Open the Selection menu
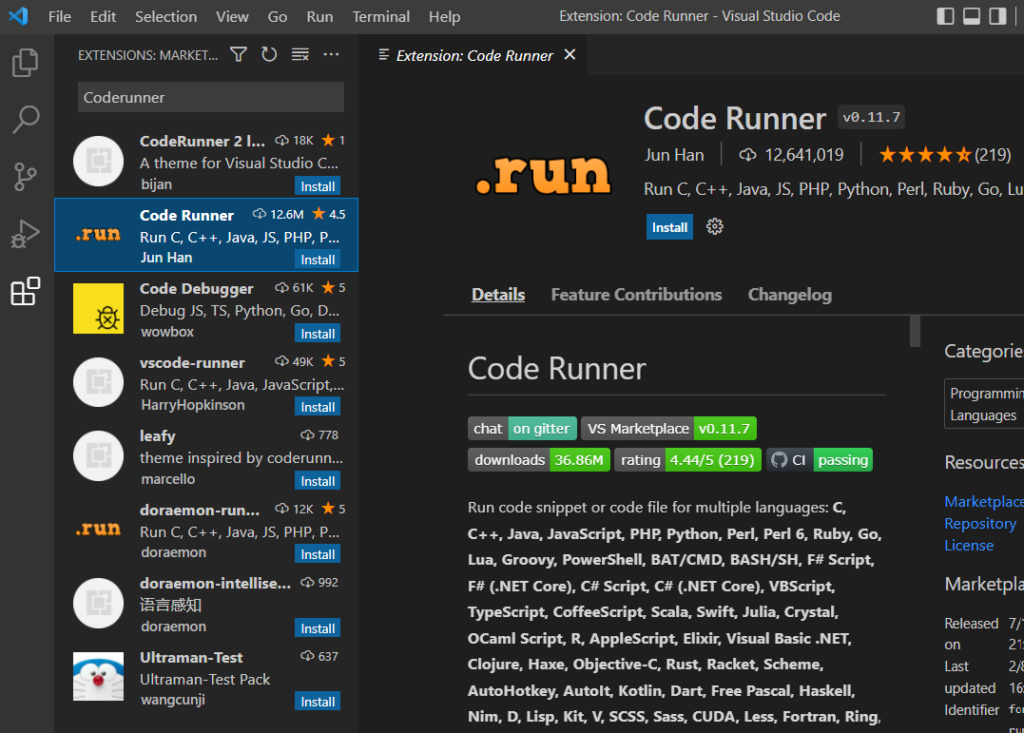1024x733 pixels. [166, 16]
